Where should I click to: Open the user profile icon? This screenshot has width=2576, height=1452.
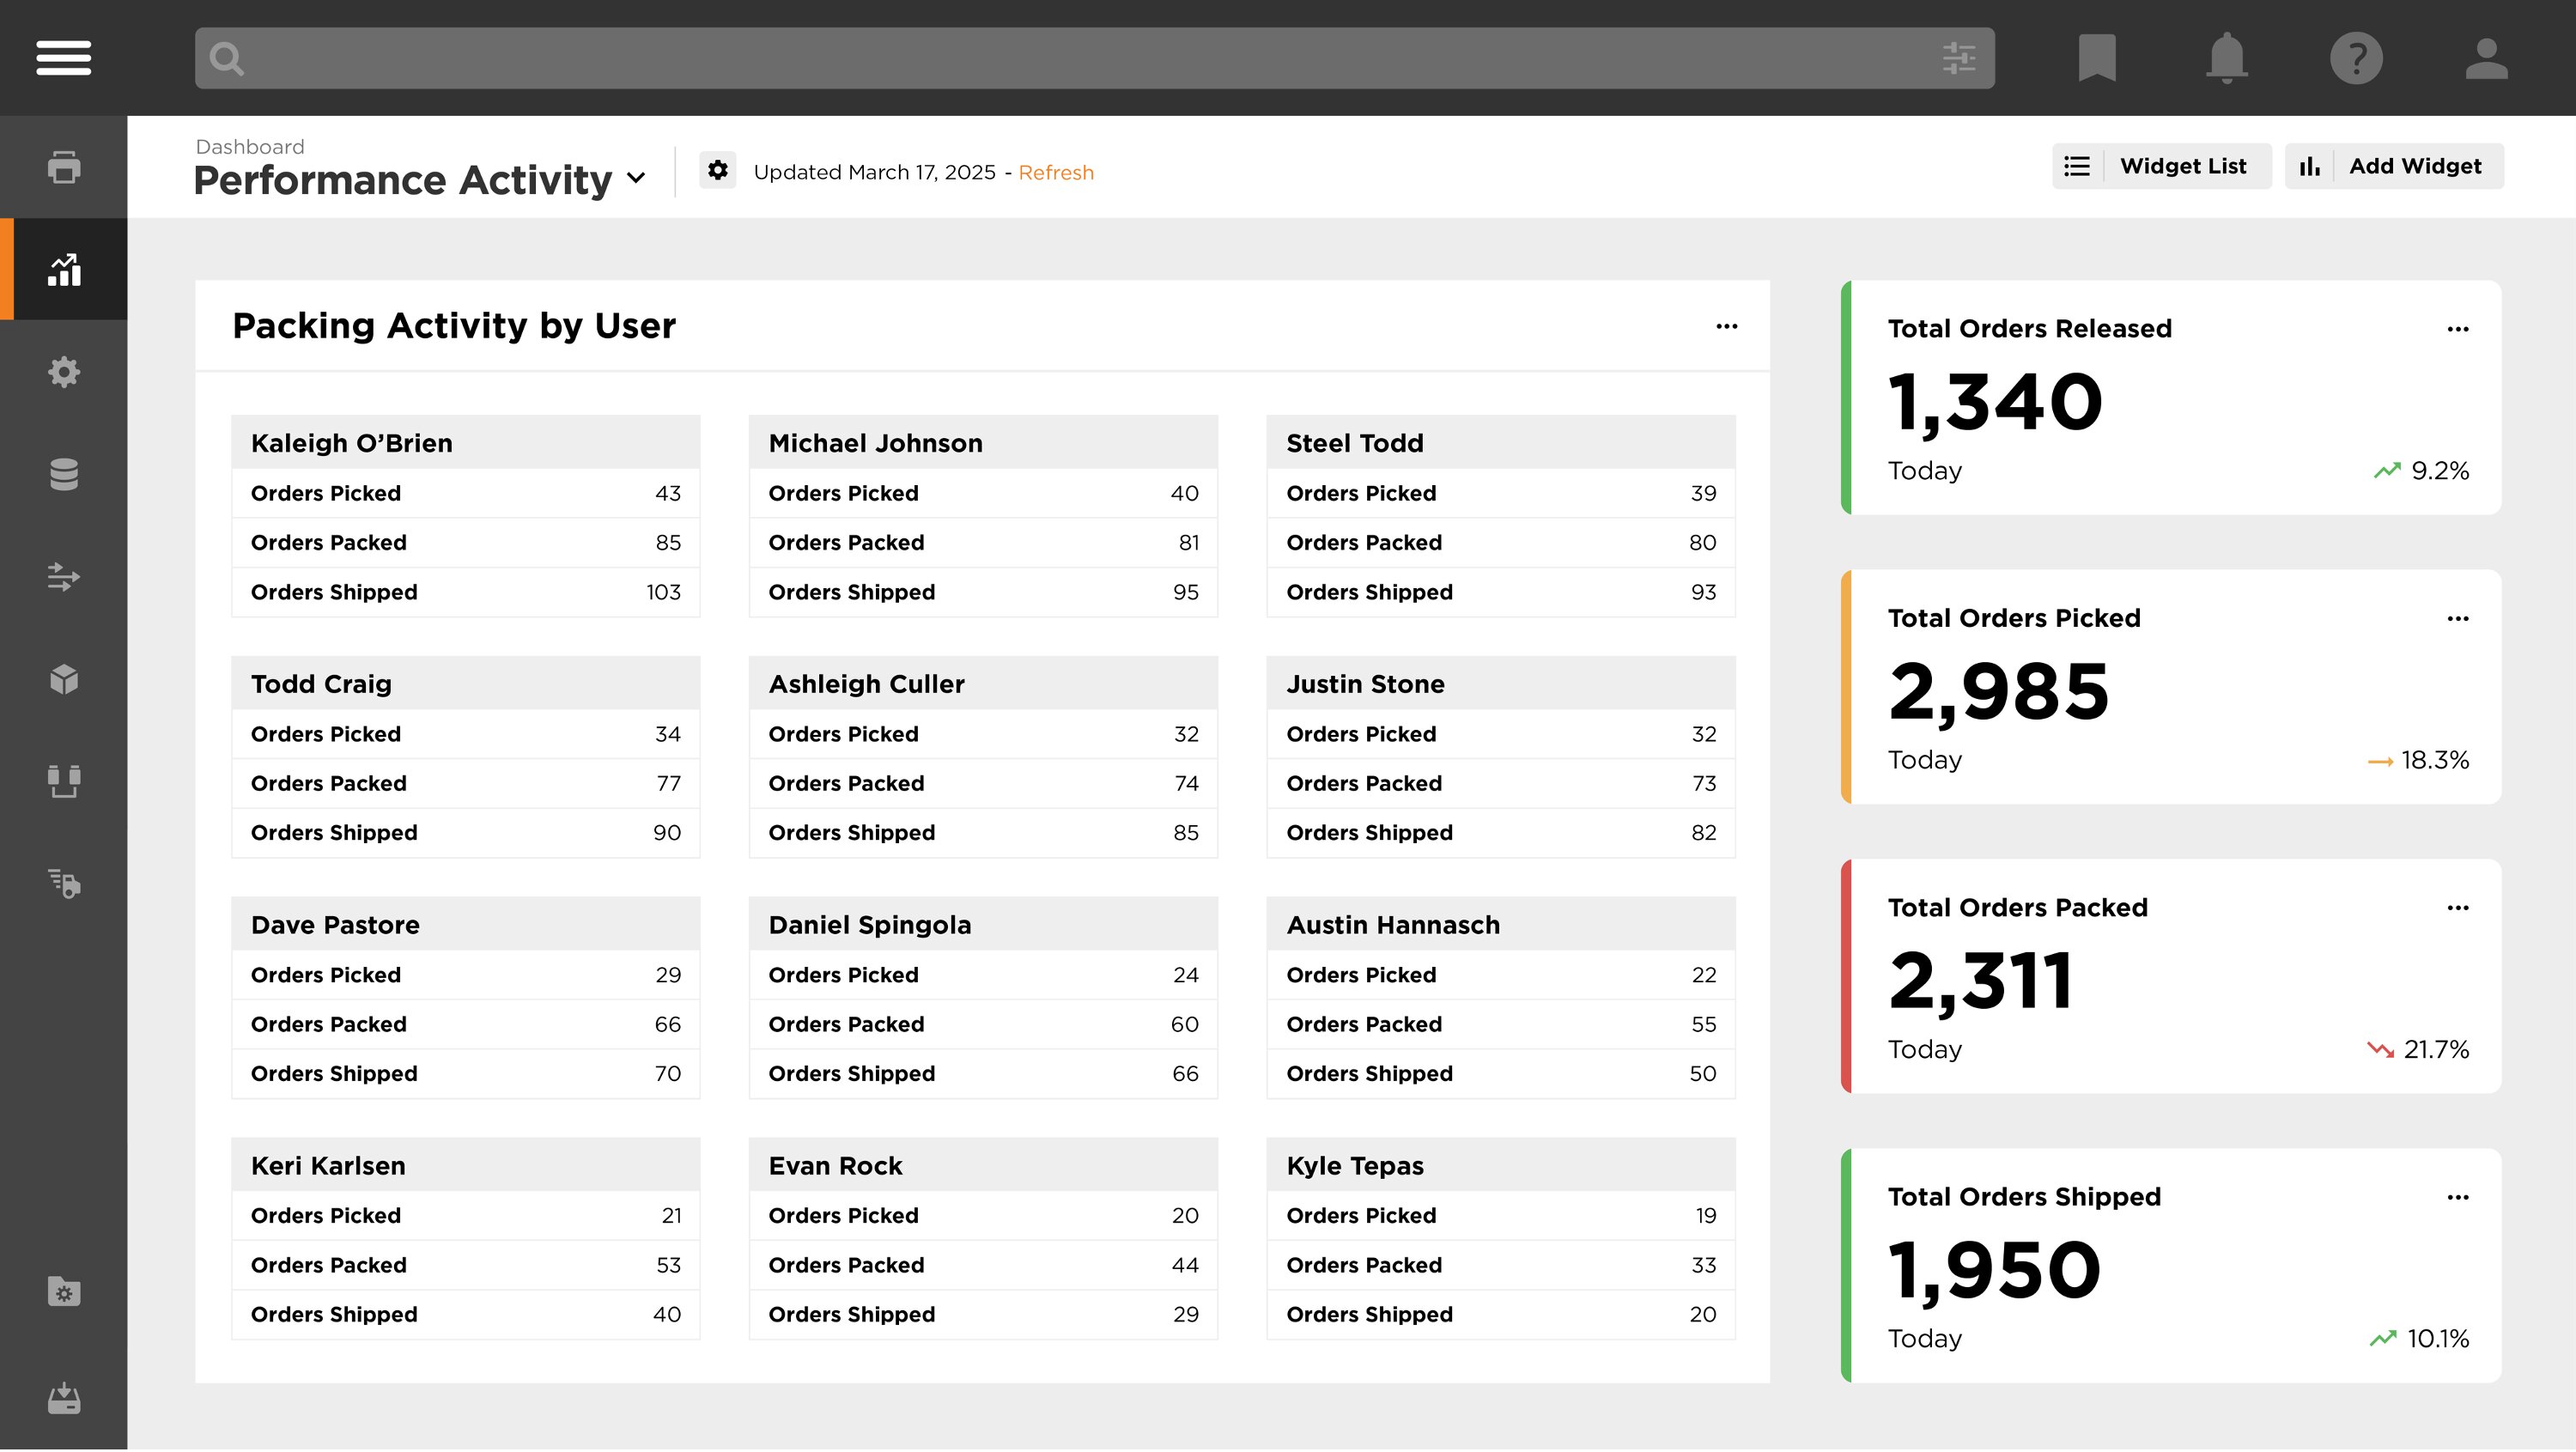click(2486, 58)
